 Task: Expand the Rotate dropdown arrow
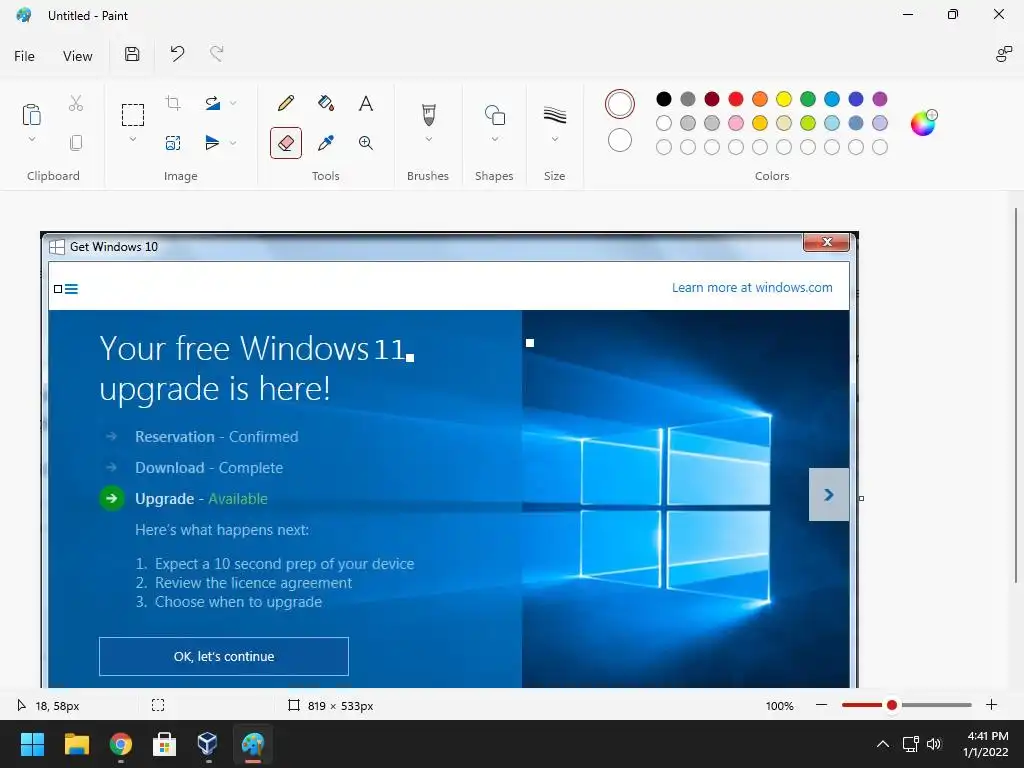[233, 103]
